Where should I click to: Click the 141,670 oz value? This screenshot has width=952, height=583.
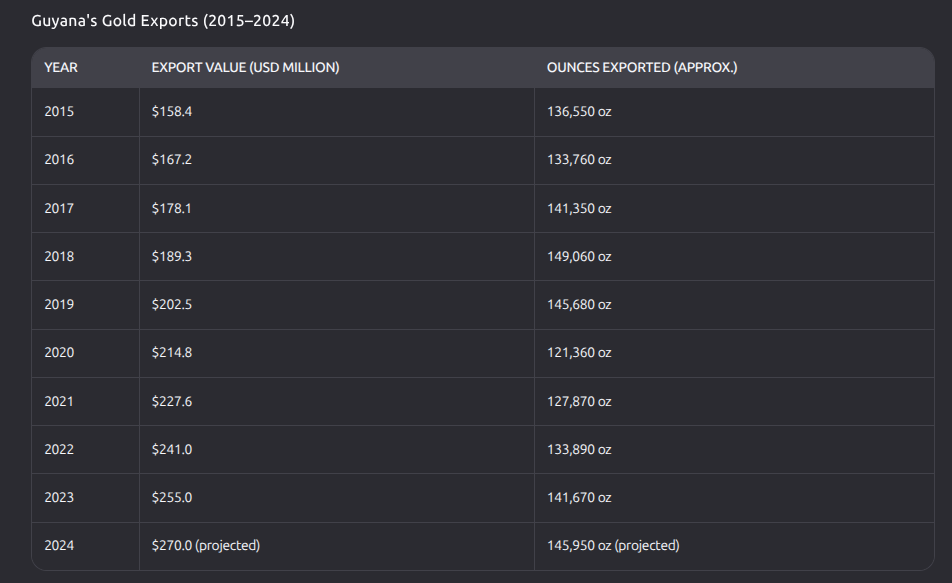579,498
